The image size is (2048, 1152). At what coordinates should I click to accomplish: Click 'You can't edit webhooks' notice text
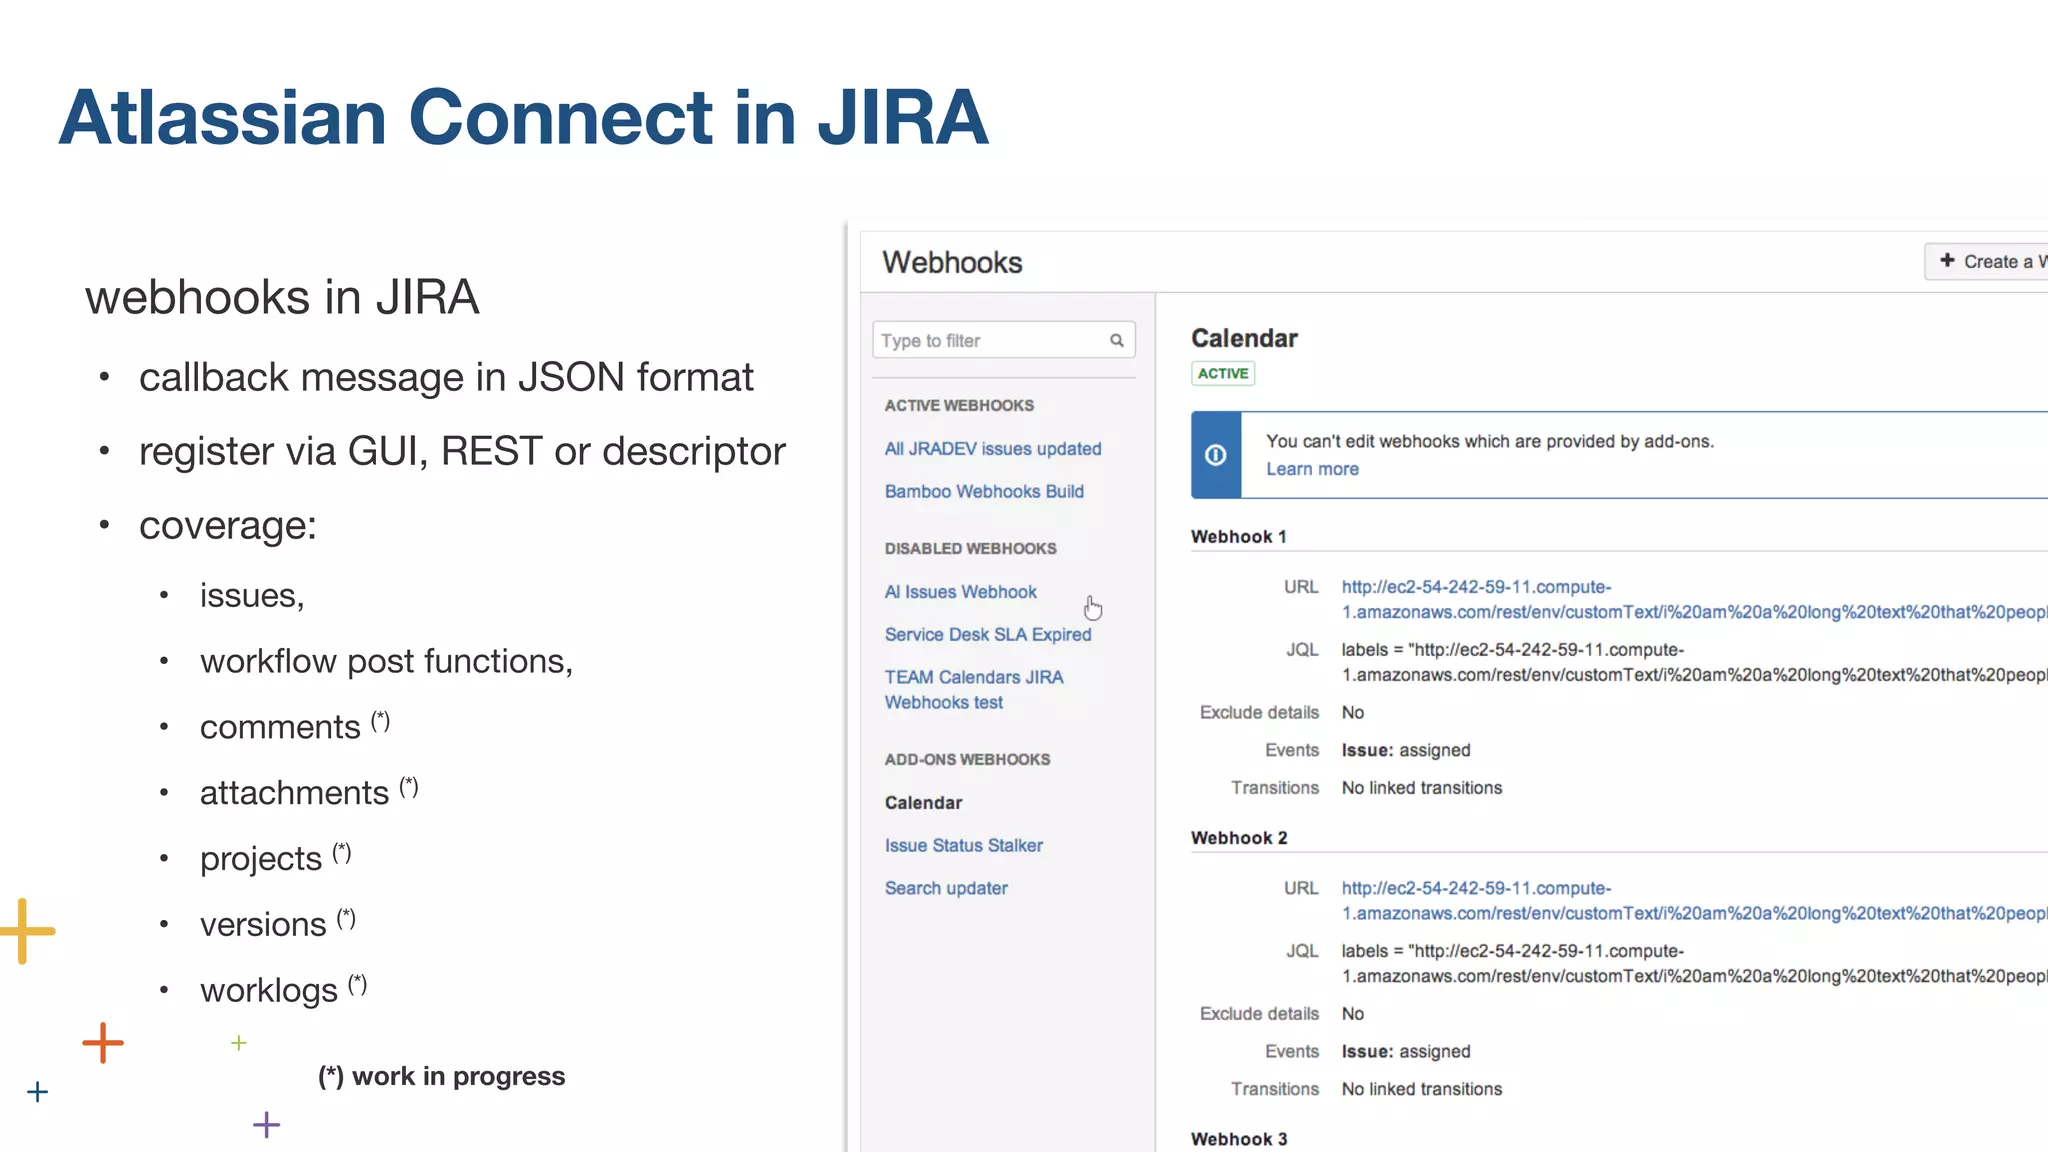click(1490, 441)
